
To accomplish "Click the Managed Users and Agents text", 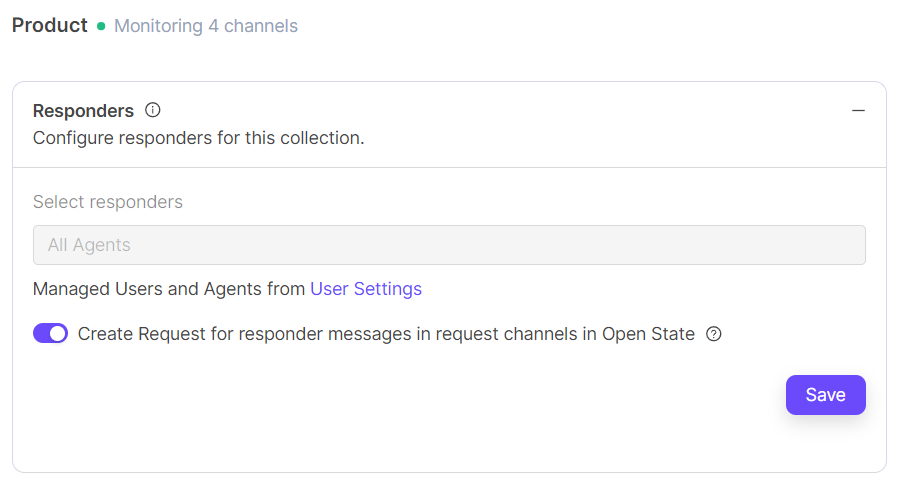I will [169, 289].
